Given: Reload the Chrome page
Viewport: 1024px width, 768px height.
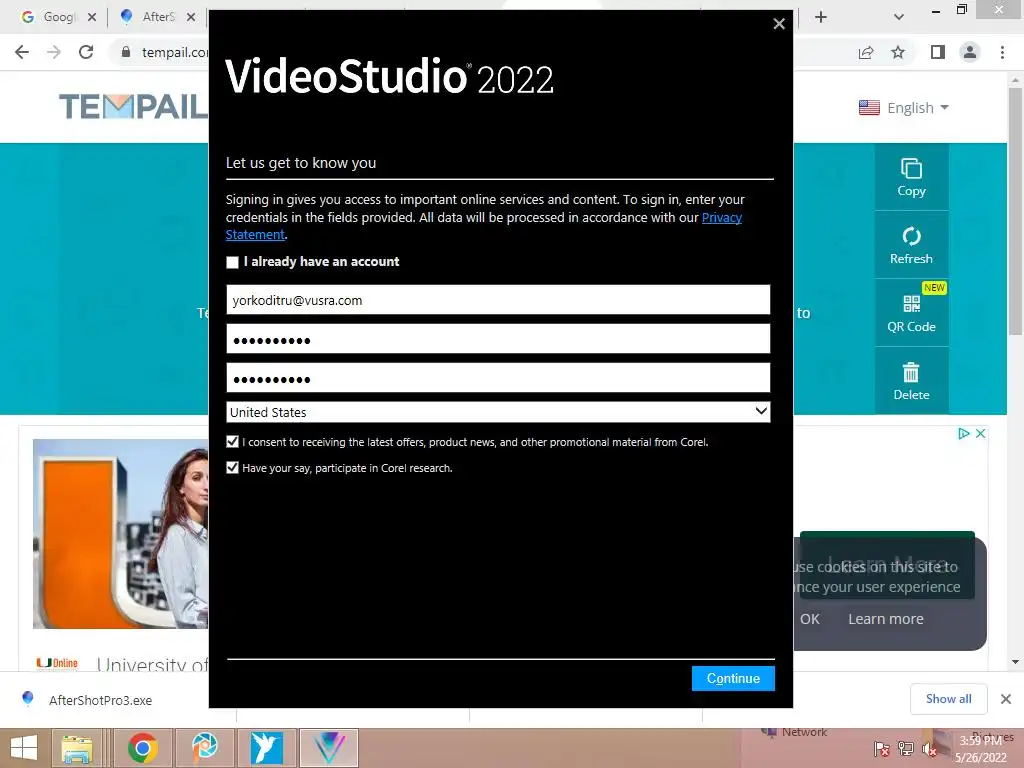Looking at the screenshot, I should click(x=86, y=52).
